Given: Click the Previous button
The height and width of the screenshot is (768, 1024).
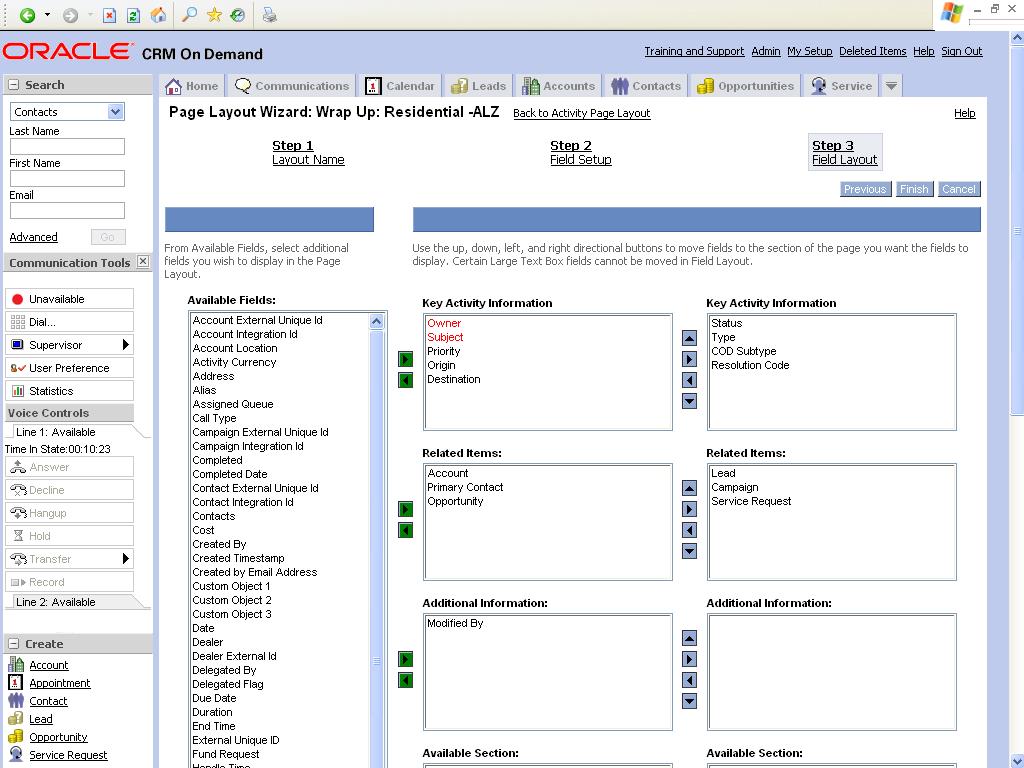Looking at the screenshot, I should pyautogui.click(x=865, y=189).
